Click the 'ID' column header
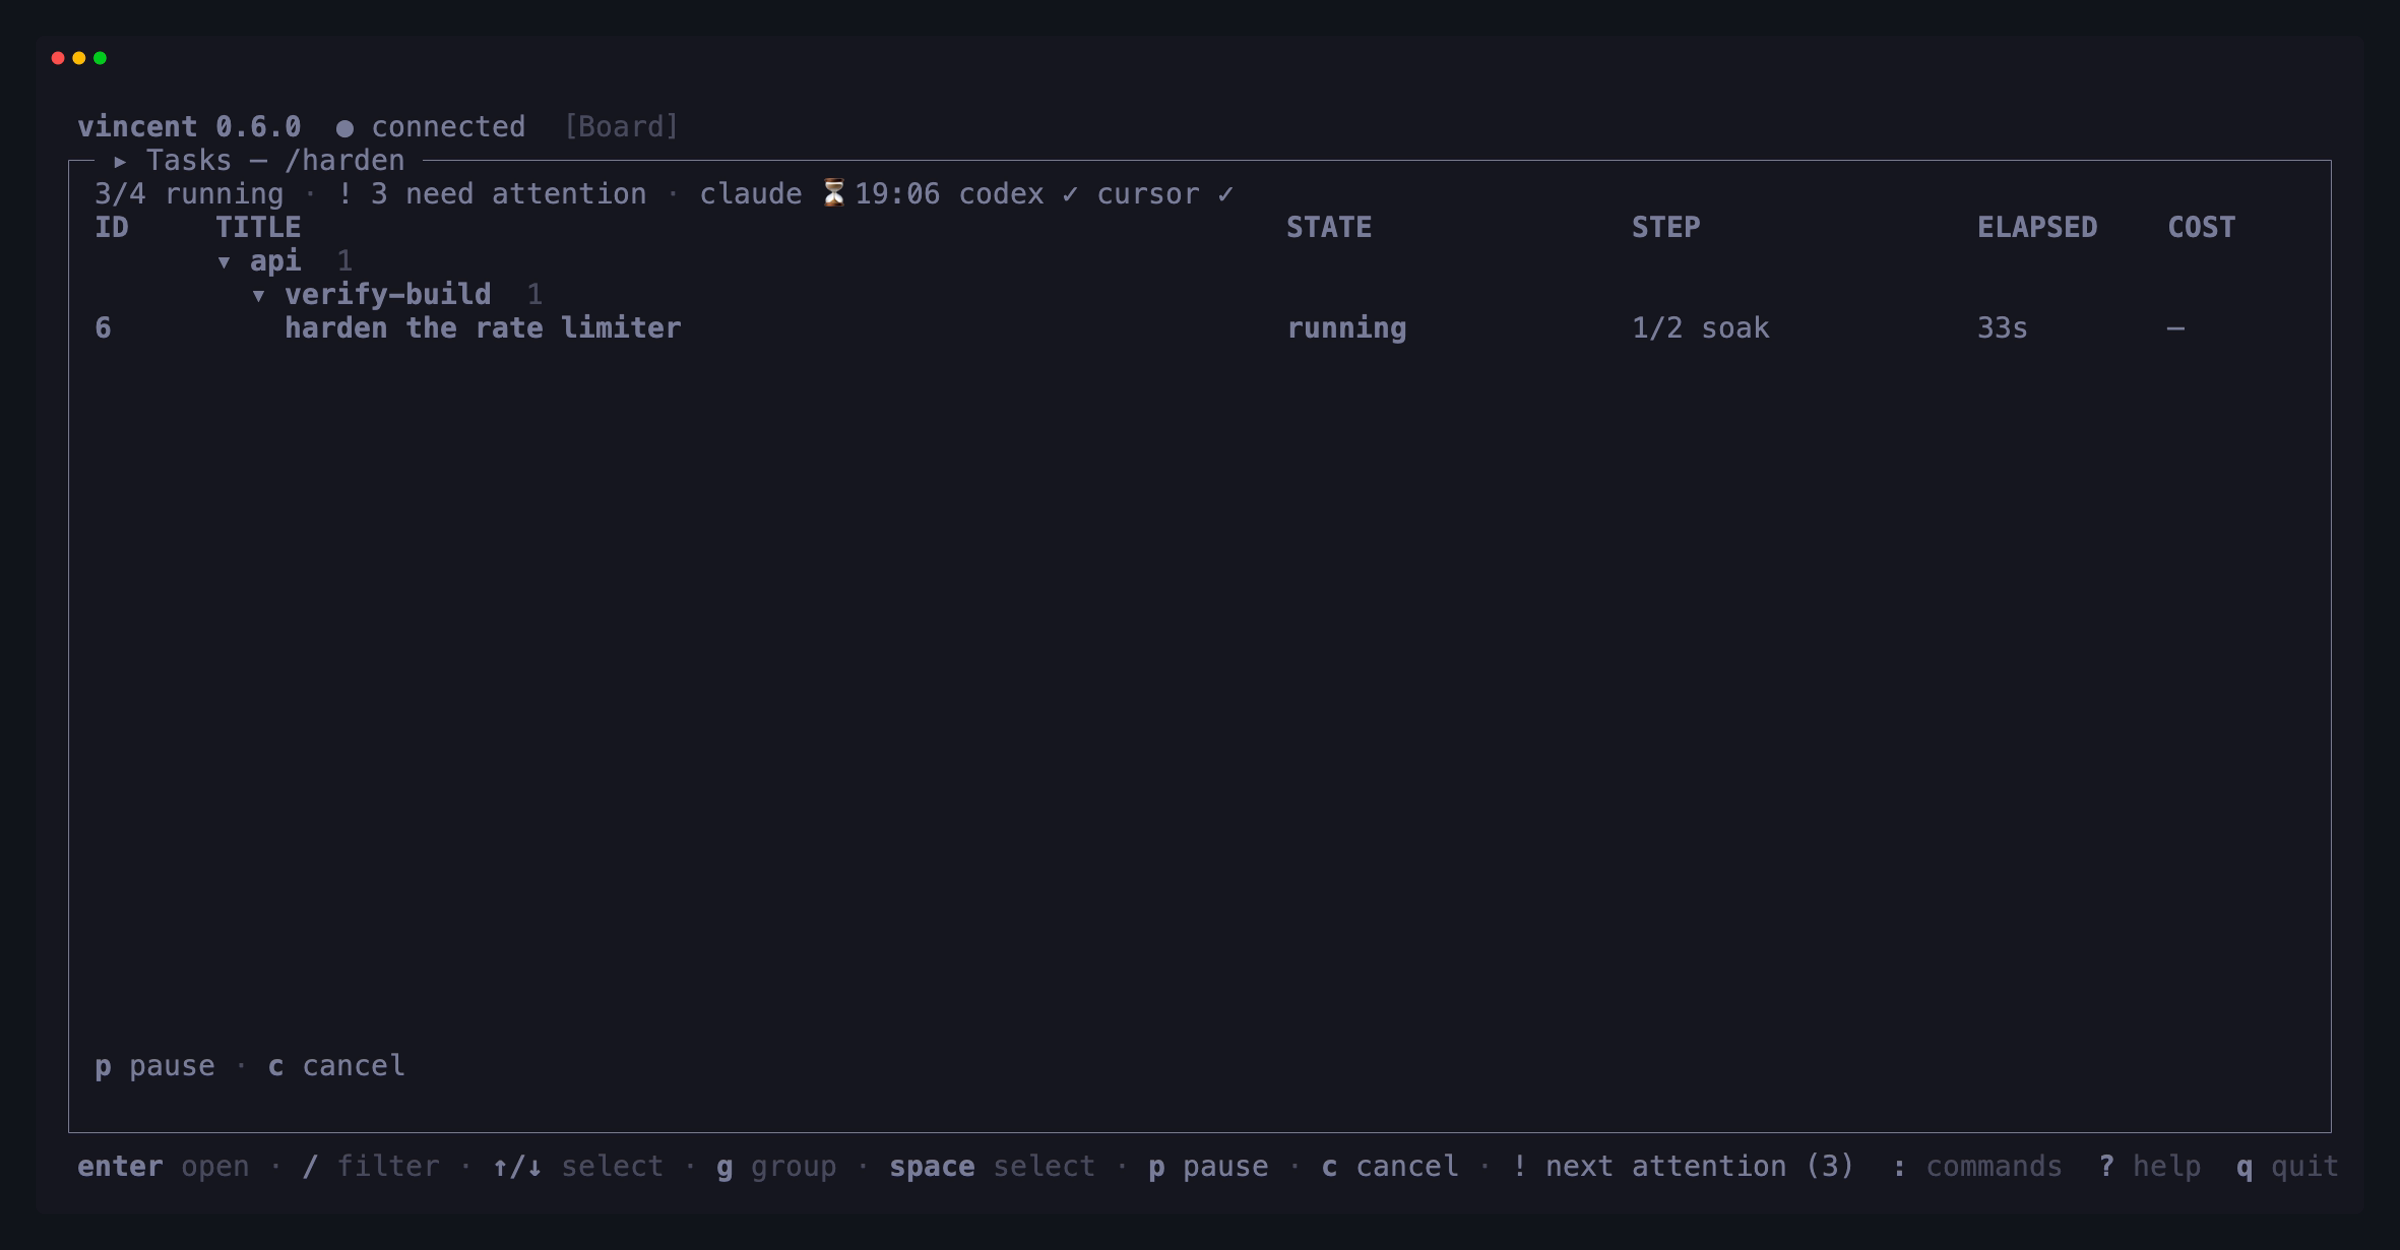 pos(111,228)
